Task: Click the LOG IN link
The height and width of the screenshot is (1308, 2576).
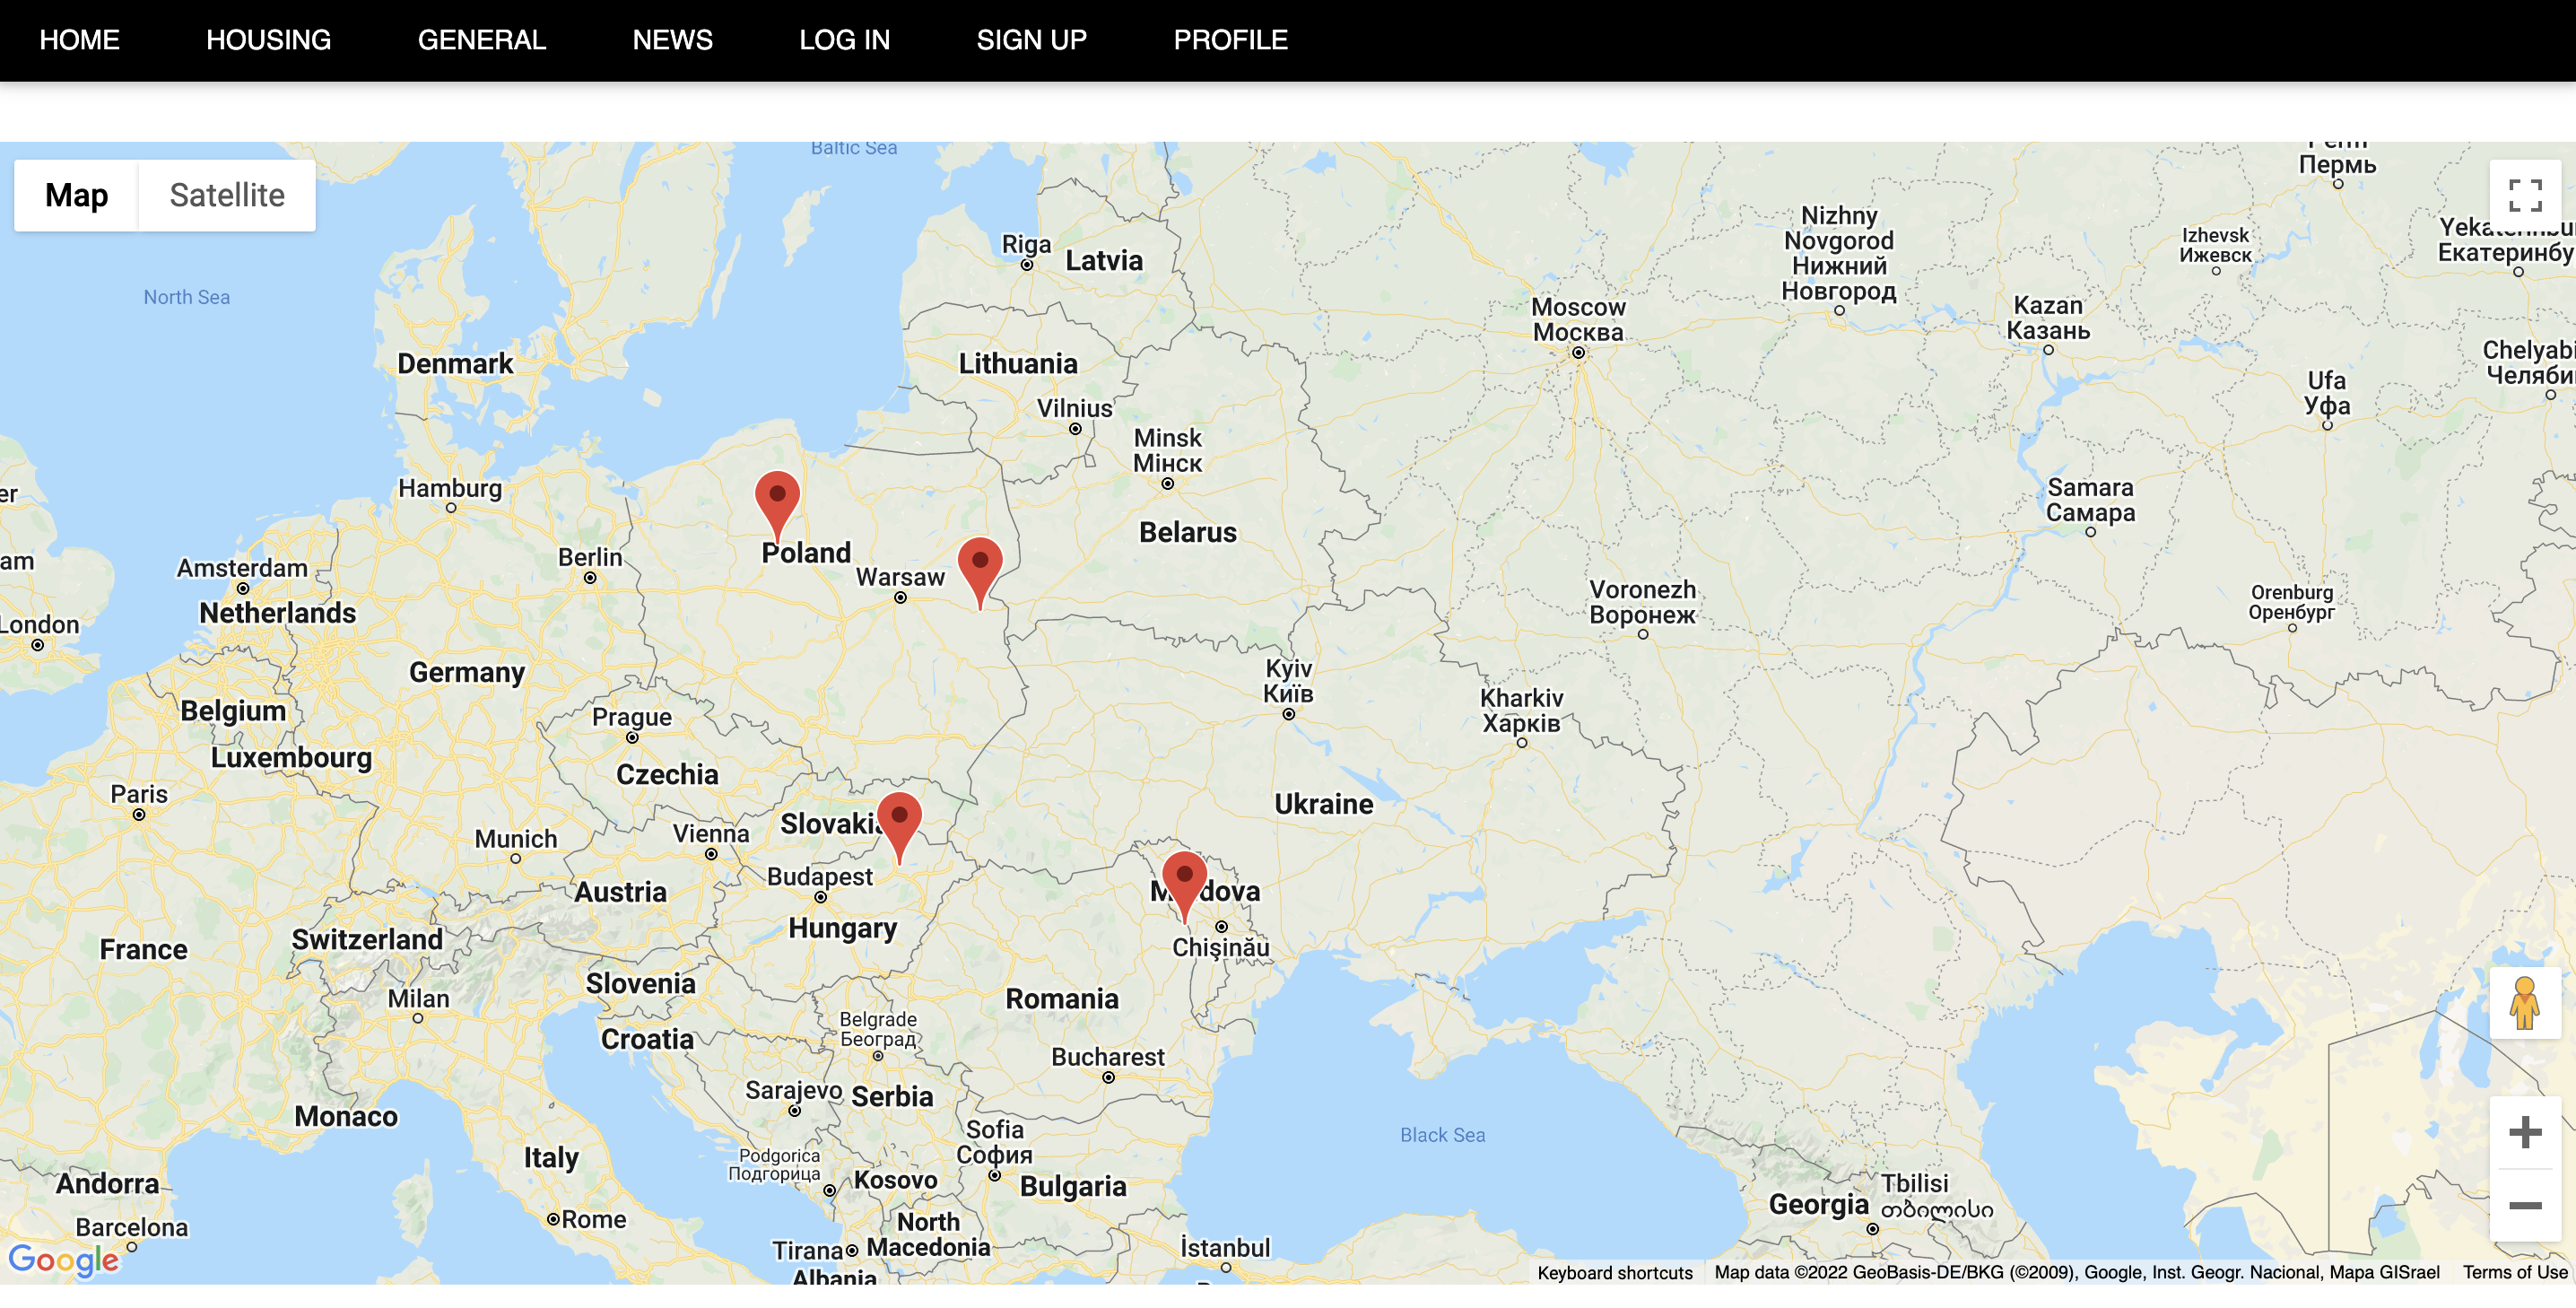Action: pos(844,40)
